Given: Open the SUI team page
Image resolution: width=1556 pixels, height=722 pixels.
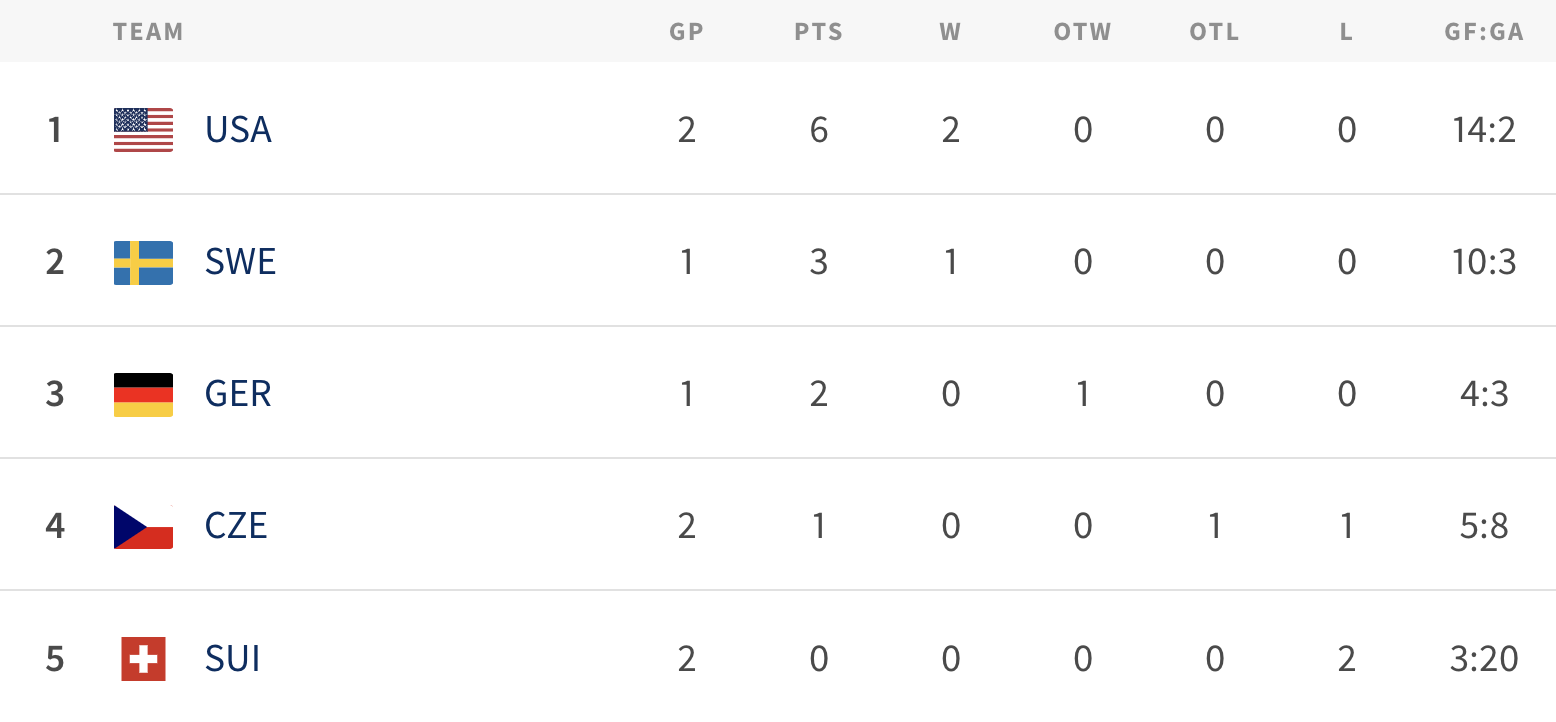Looking at the screenshot, I should tap(233, 658).
